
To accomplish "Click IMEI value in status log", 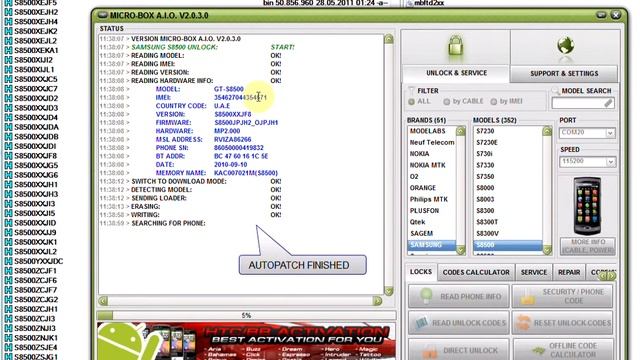I will pyautogui.click(x=240, y=98).
